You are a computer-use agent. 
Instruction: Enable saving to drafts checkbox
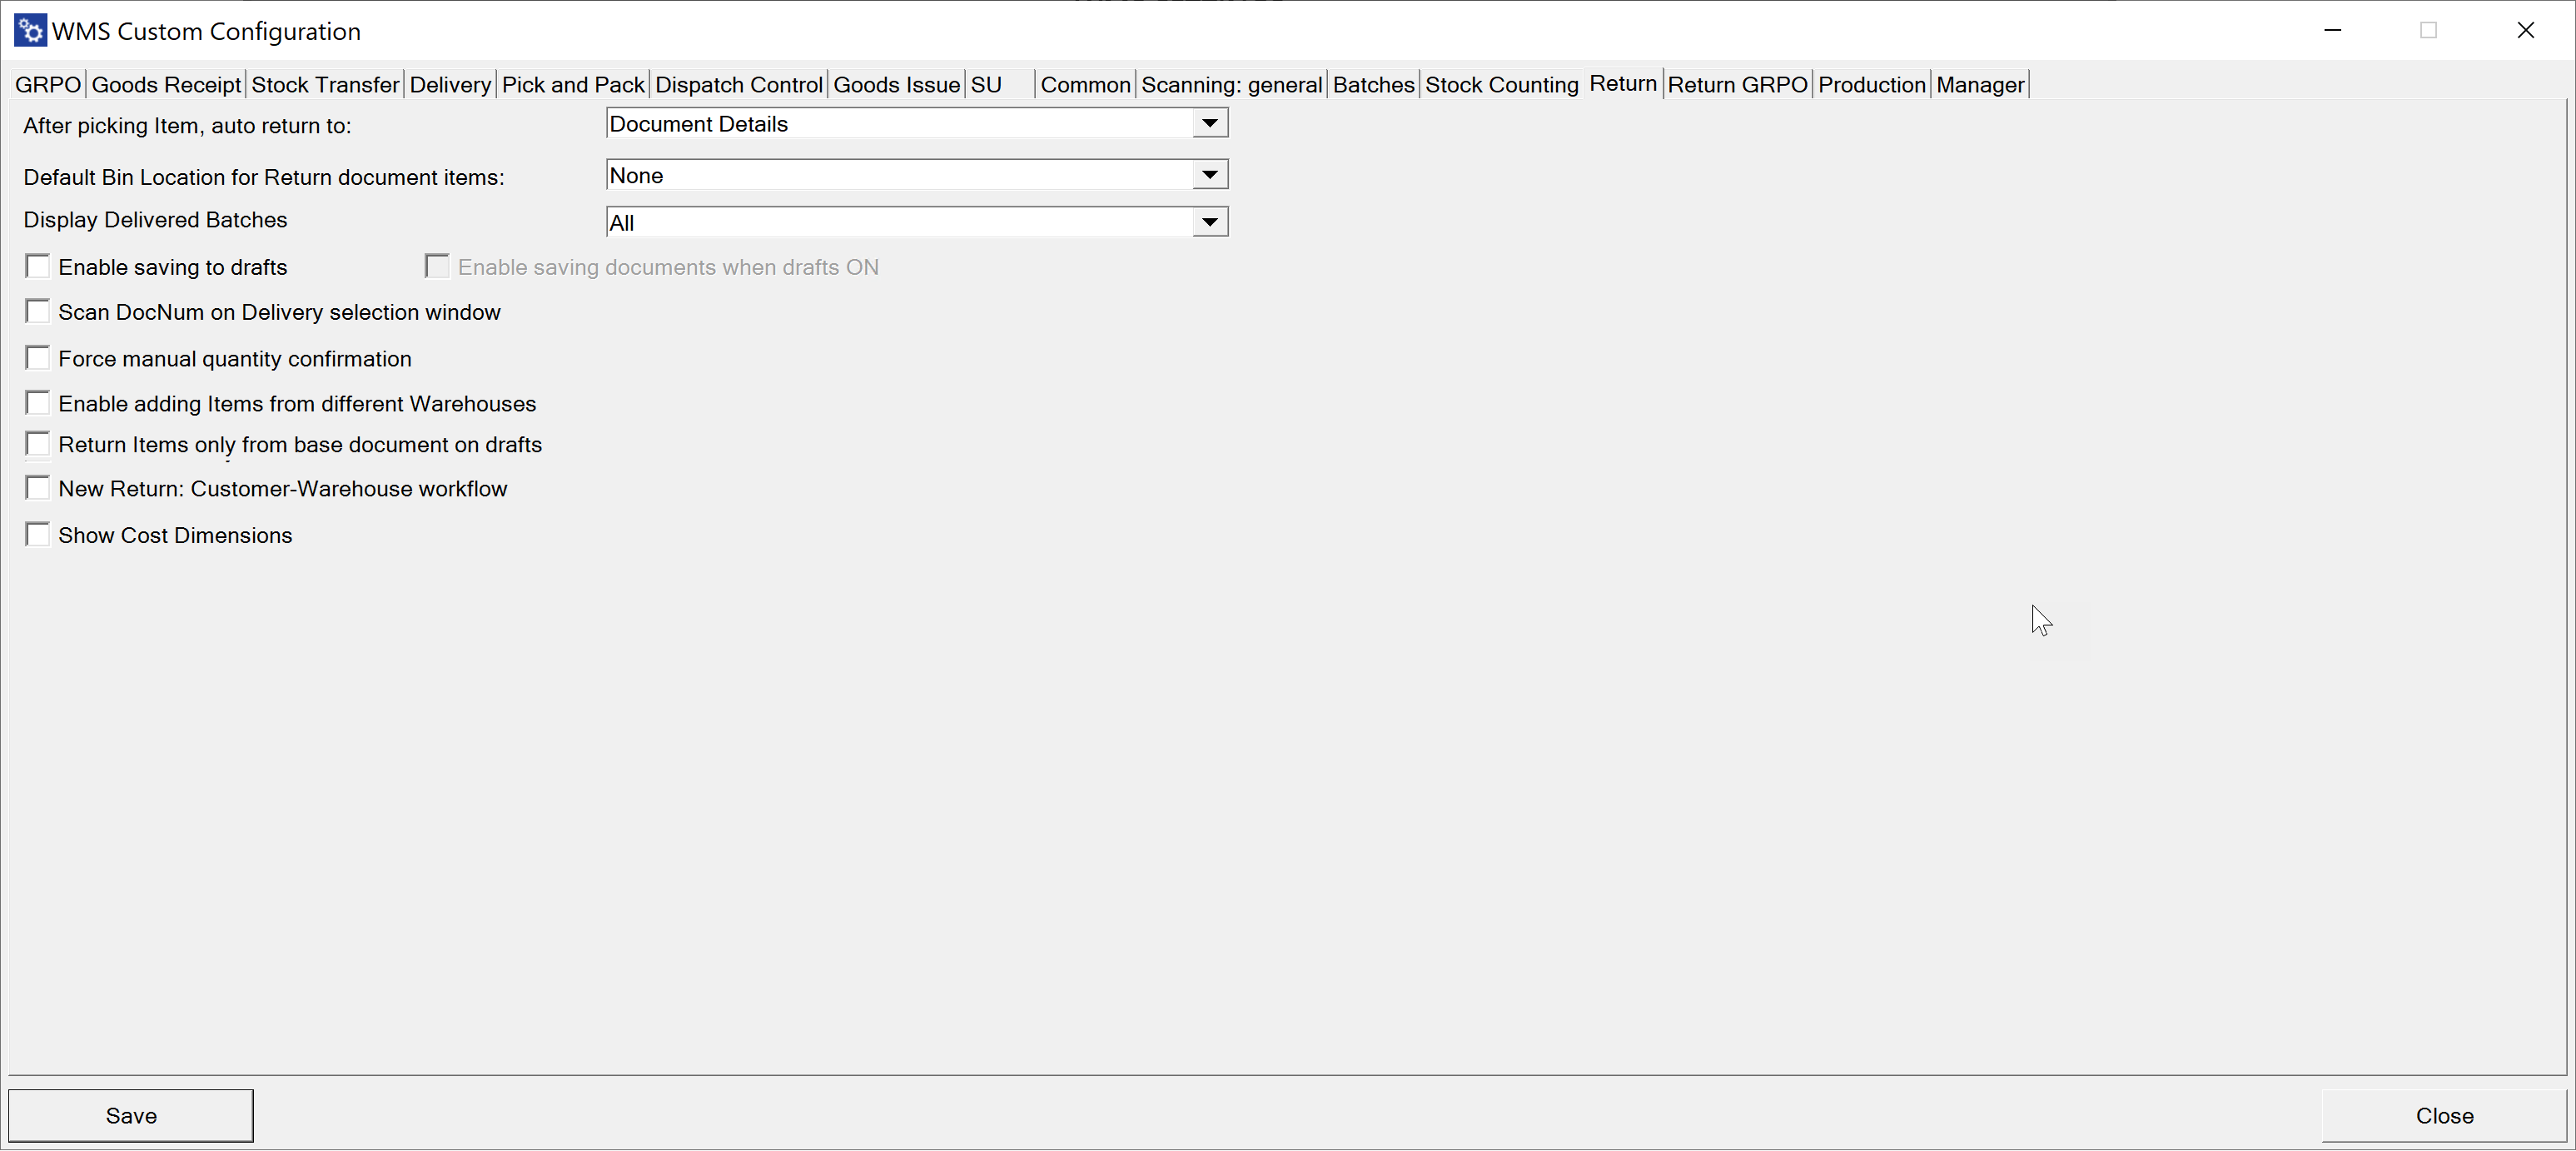tap(38, 266)
